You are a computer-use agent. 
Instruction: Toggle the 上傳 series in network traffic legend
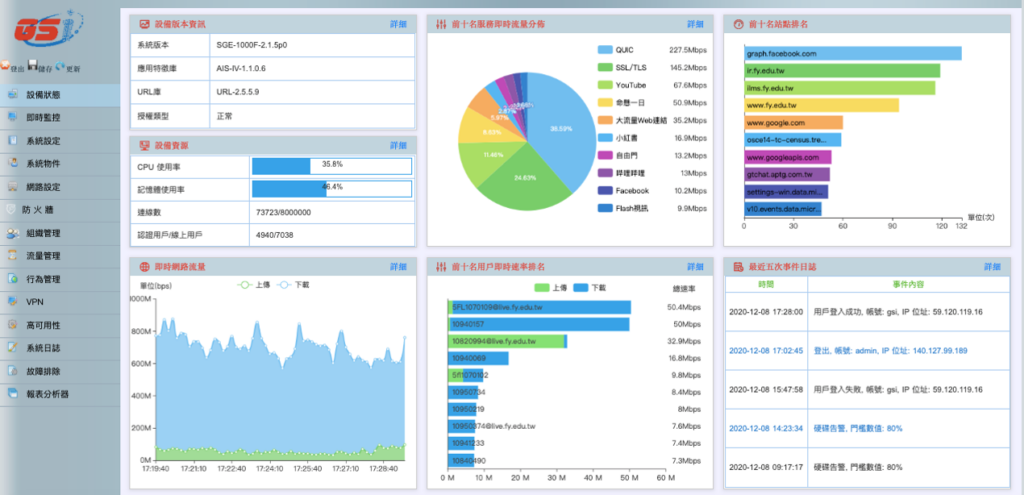pyautogui.click(x=244, y=285)
